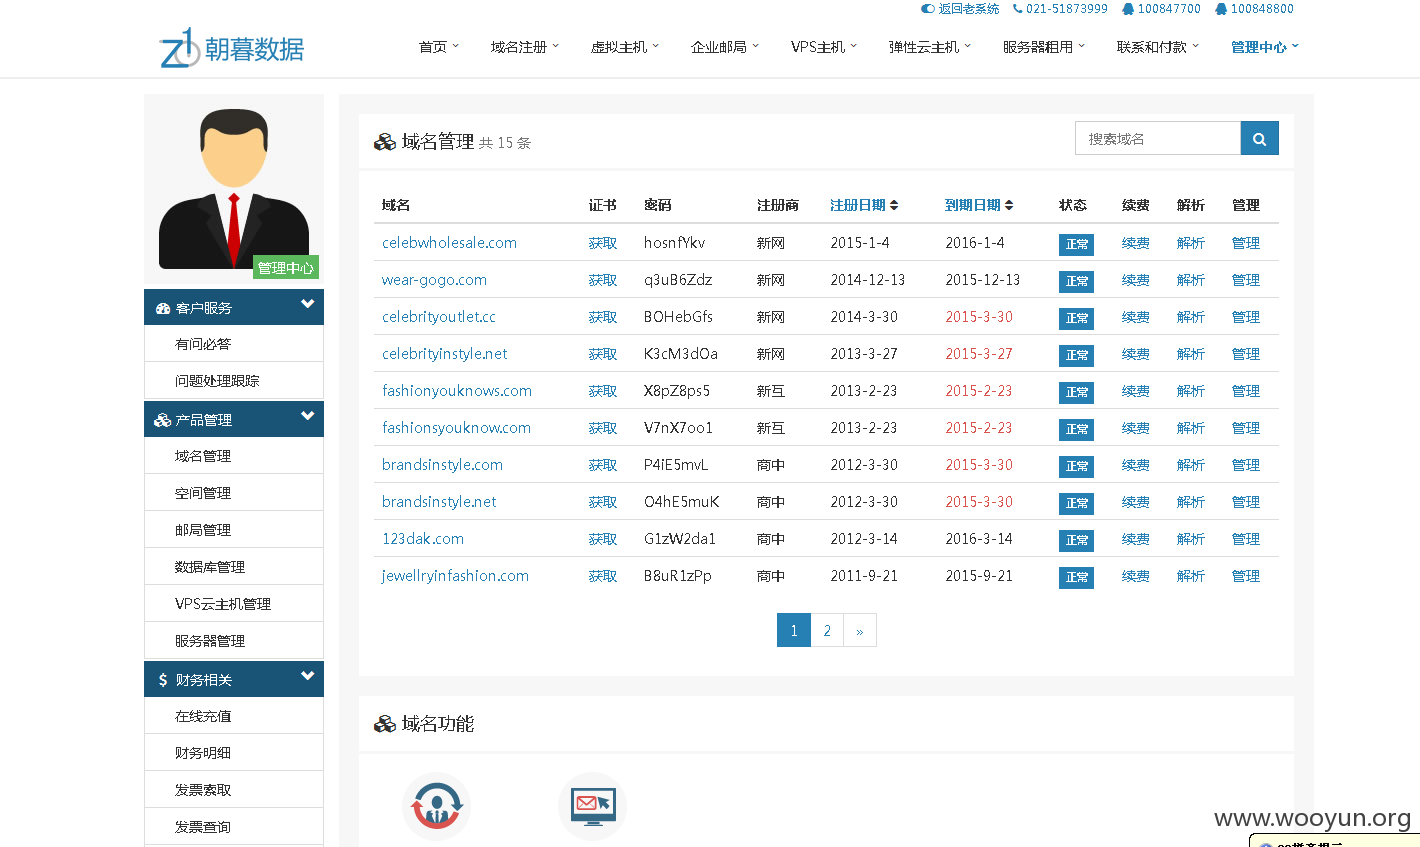Click 获取 for celebrityoutlet.cc
The width and height of the screenshot is (1420, 847).
(603, 317)
